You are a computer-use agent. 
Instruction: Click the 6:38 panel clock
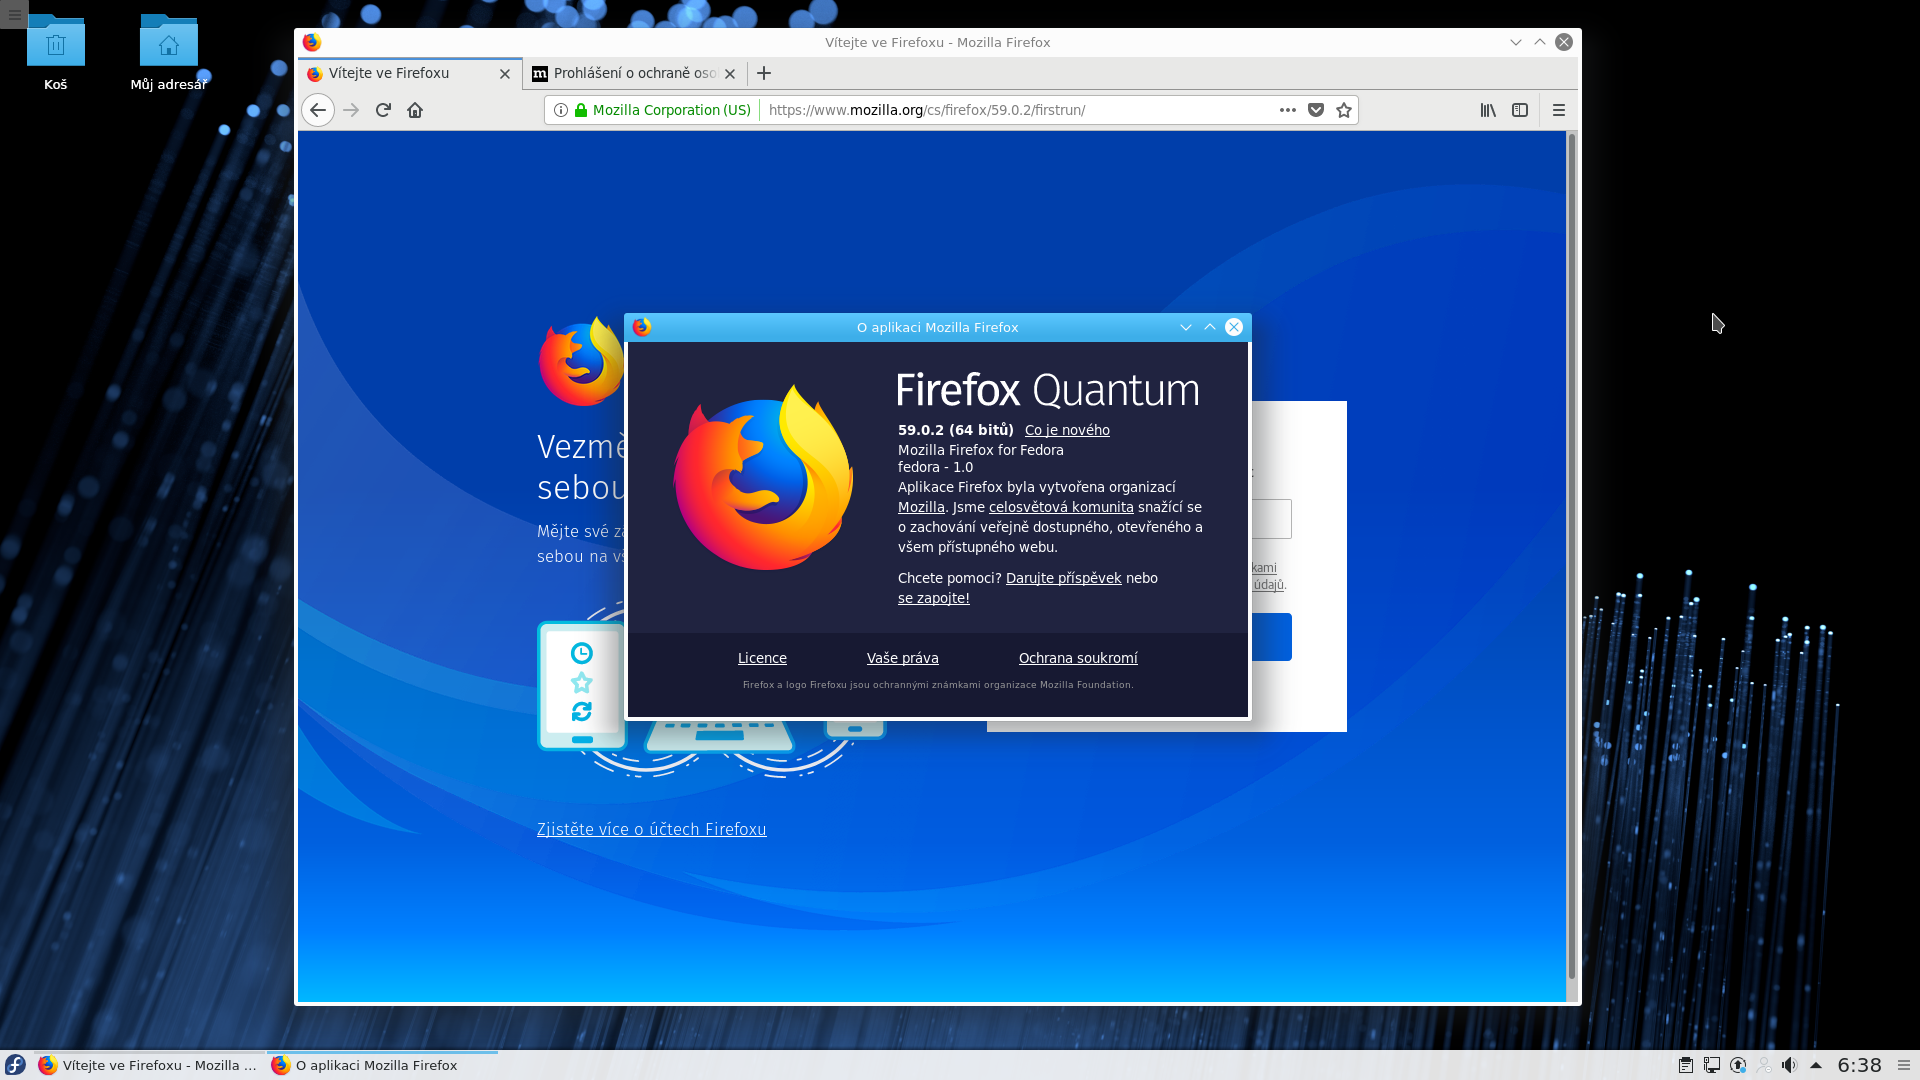[1860, 1065]
